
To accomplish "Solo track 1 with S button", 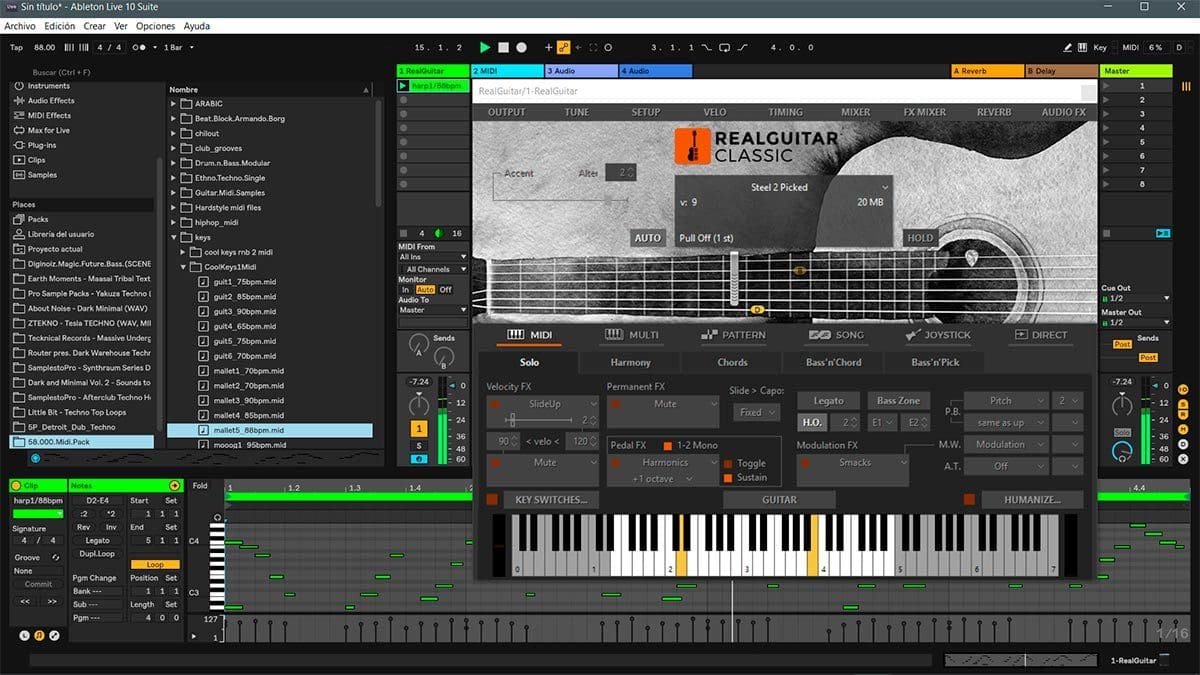I will [421, 445].
